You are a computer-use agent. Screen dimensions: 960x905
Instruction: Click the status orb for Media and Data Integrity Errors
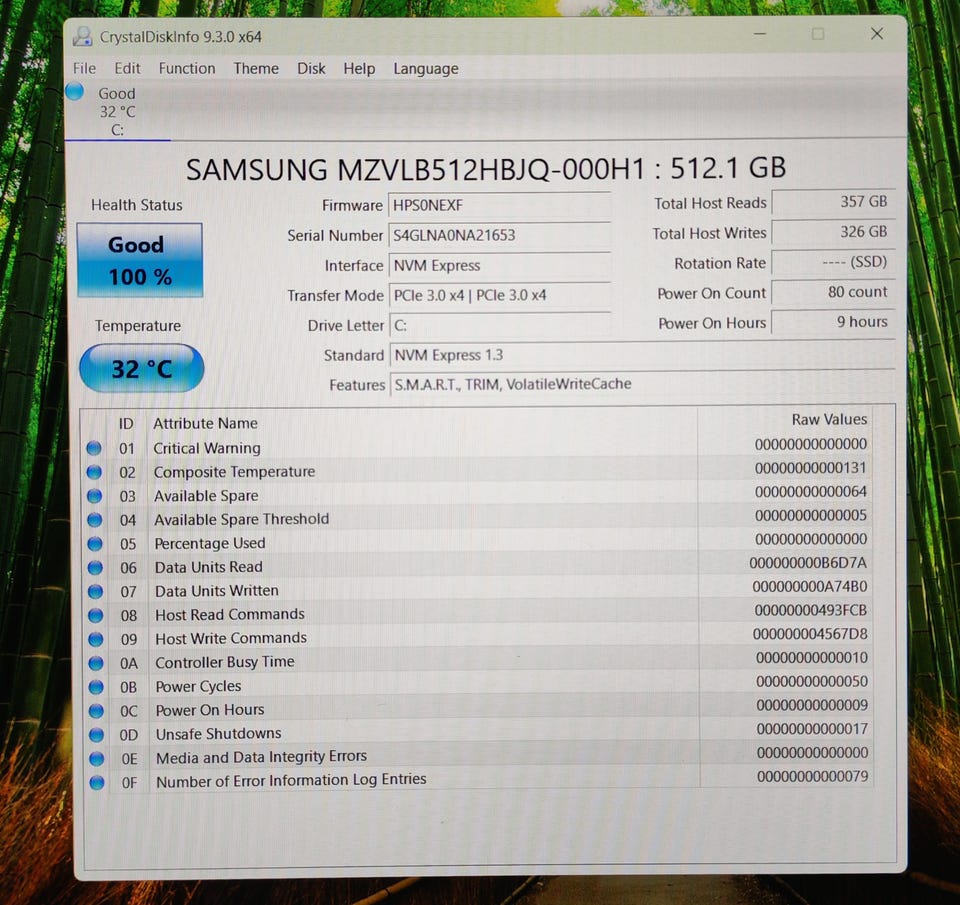[97, 759]
